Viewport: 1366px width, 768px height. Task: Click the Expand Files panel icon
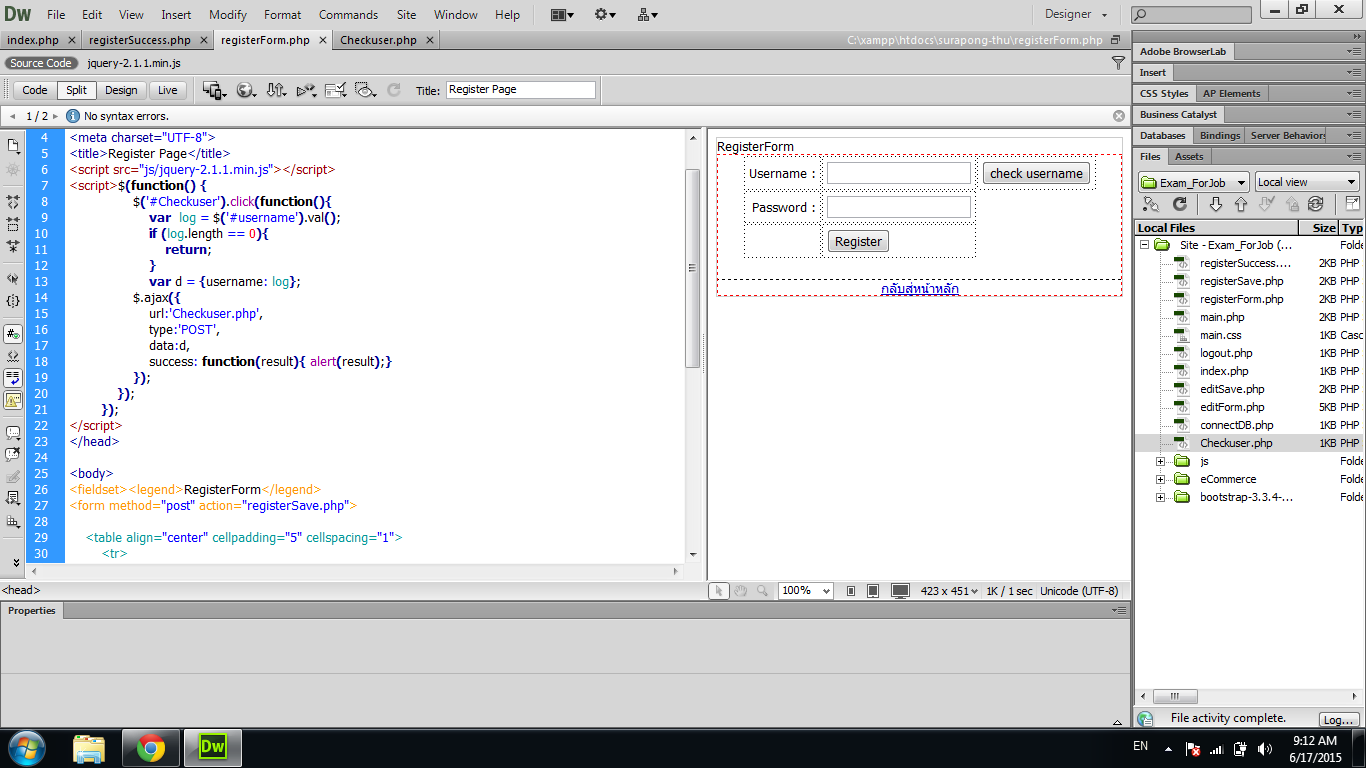coord(1352,204)
